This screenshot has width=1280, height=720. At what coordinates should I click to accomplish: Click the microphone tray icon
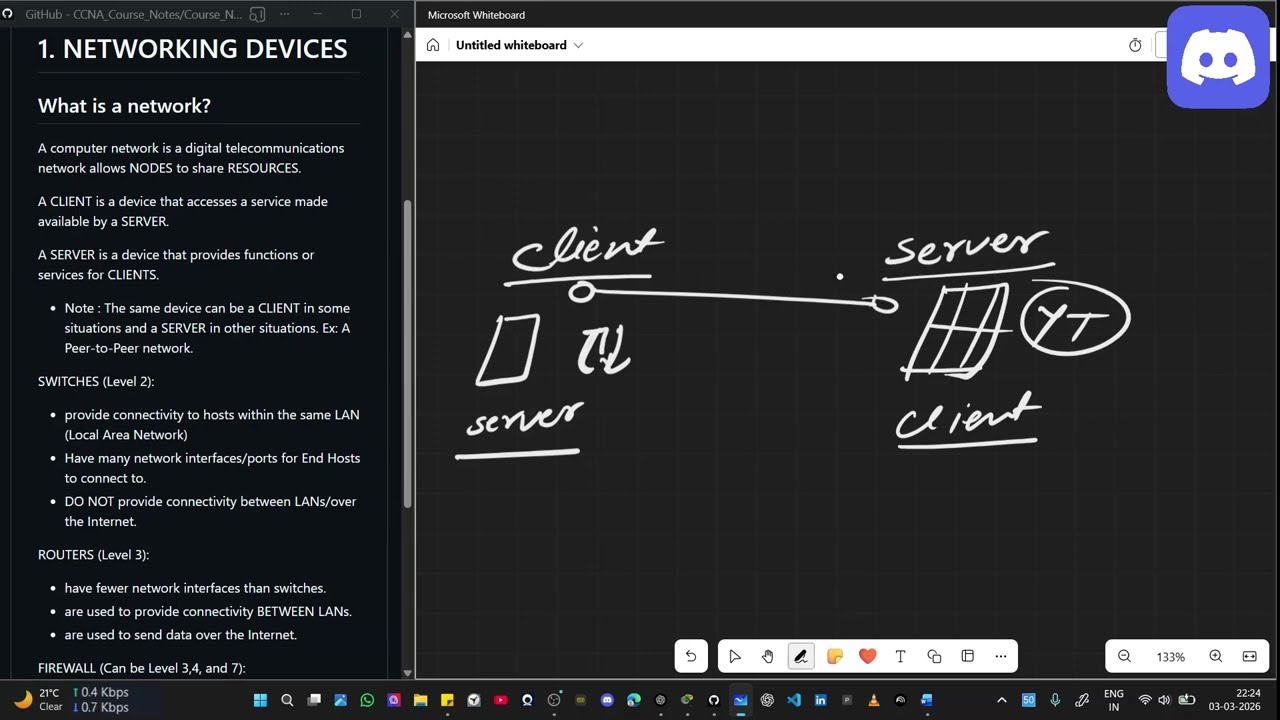(1055, 700)
